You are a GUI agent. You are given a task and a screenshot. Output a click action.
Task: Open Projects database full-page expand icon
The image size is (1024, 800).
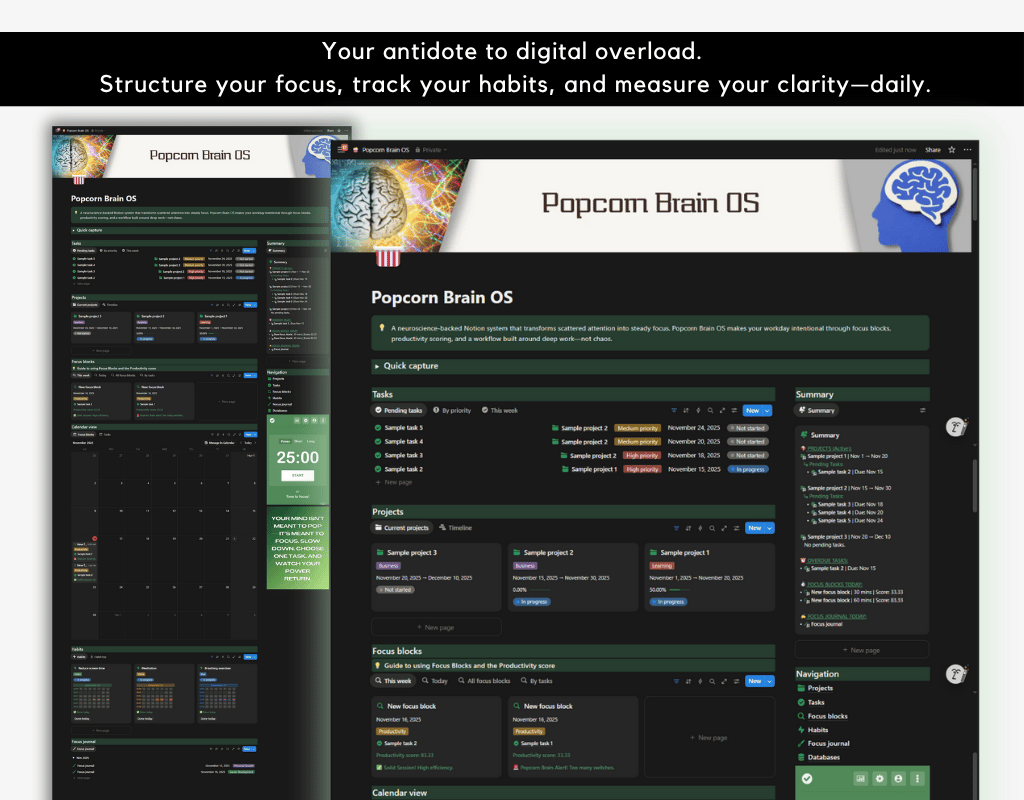click(x=724, y=528)
